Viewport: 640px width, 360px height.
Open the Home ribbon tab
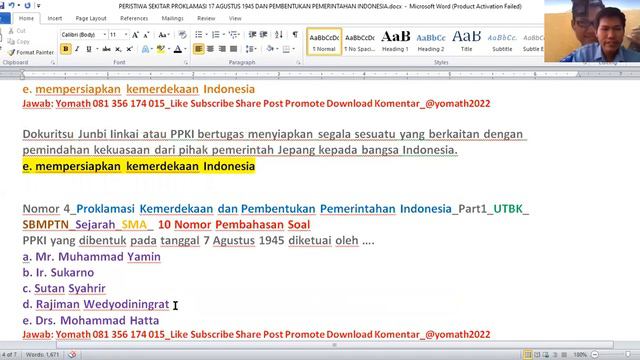(26, 18)
